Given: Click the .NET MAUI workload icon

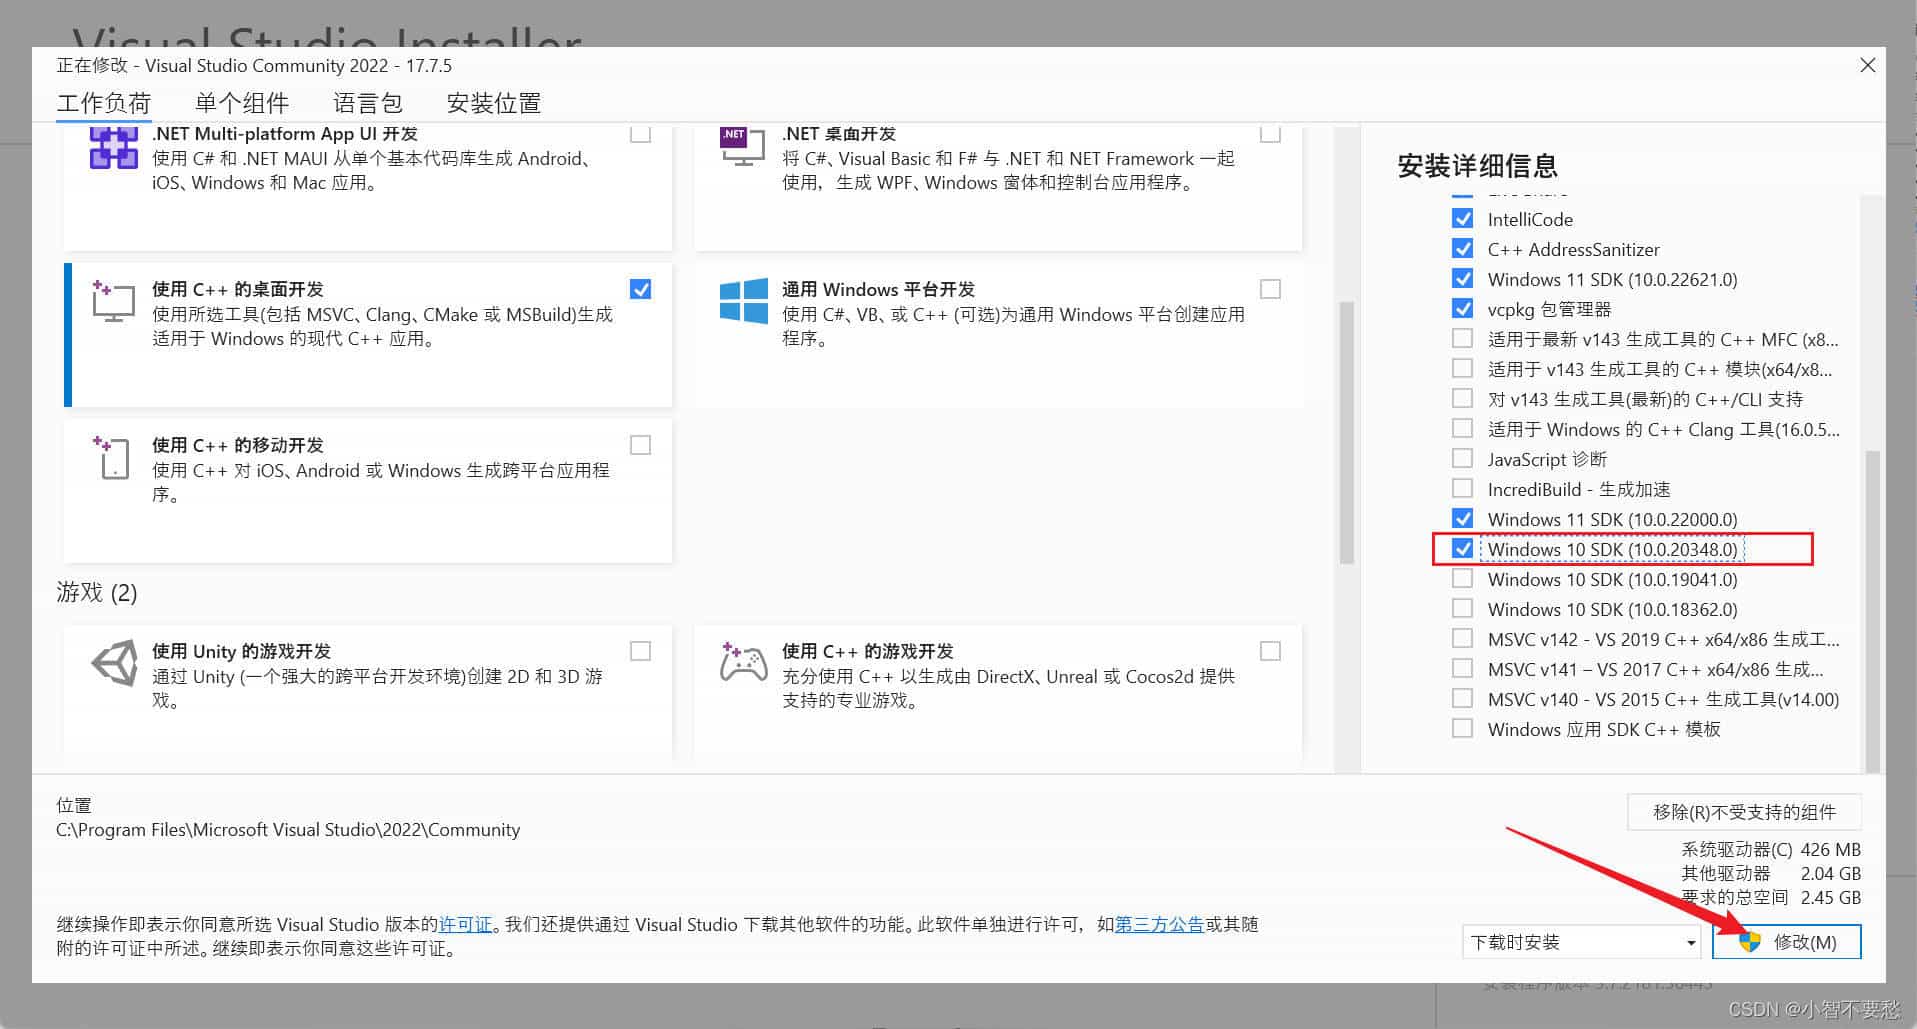Looking at the screenshot, I should [113, 147].
